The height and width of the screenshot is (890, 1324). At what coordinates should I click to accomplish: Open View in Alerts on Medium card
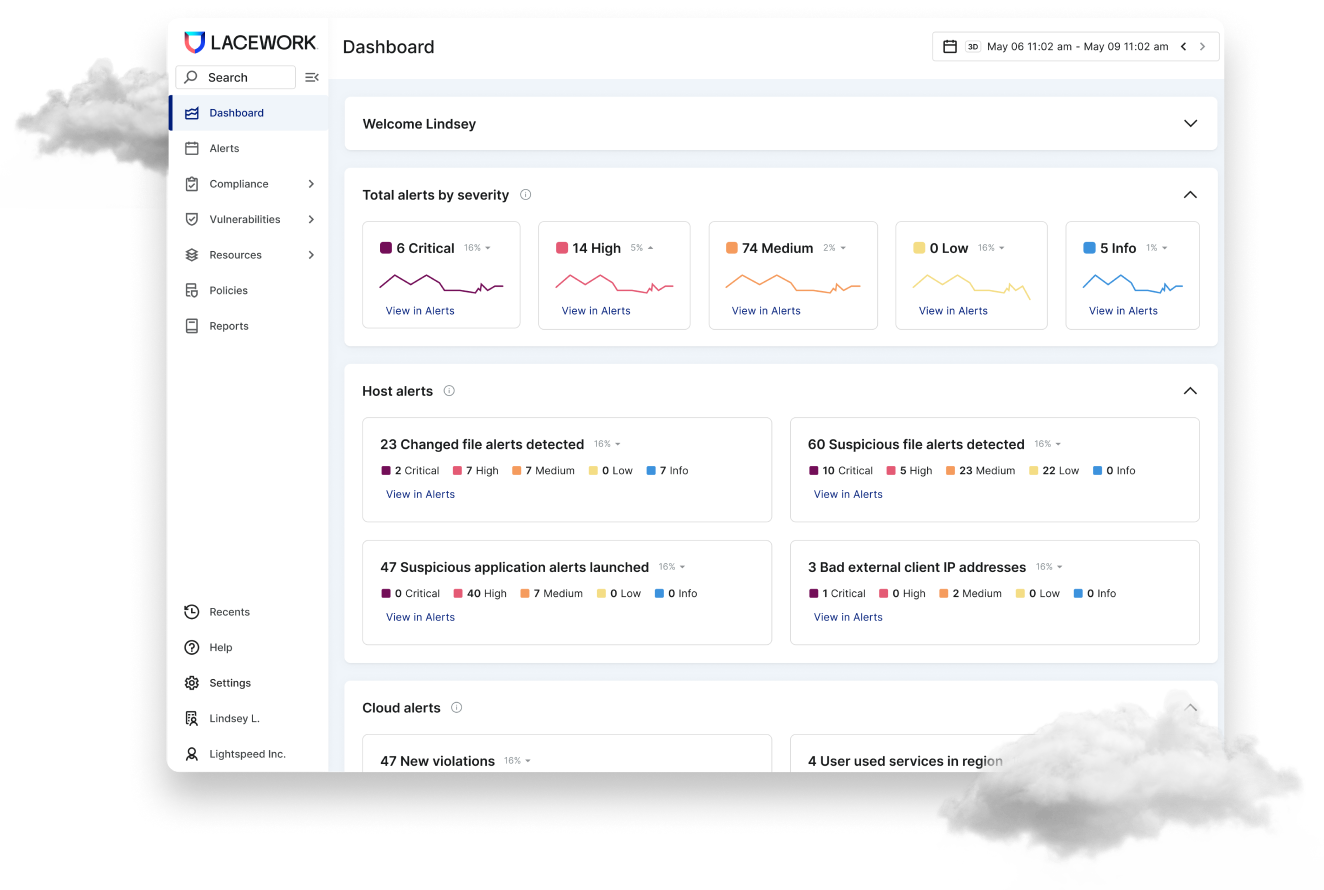766,311
